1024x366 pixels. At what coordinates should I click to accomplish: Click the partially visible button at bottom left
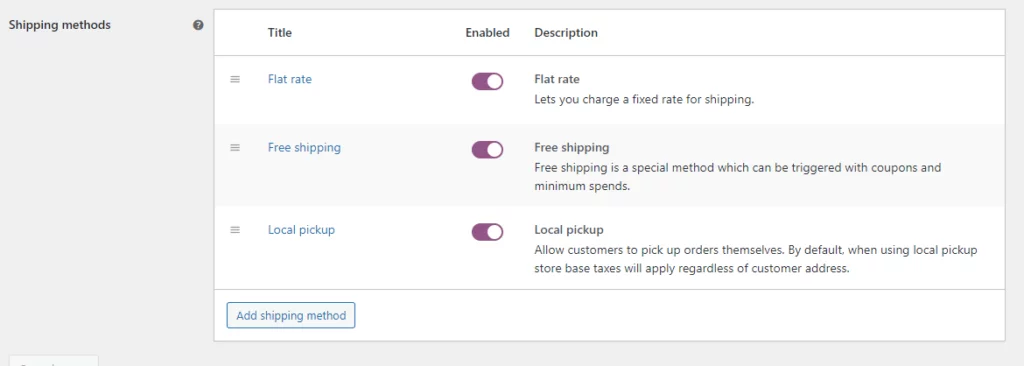53,361
